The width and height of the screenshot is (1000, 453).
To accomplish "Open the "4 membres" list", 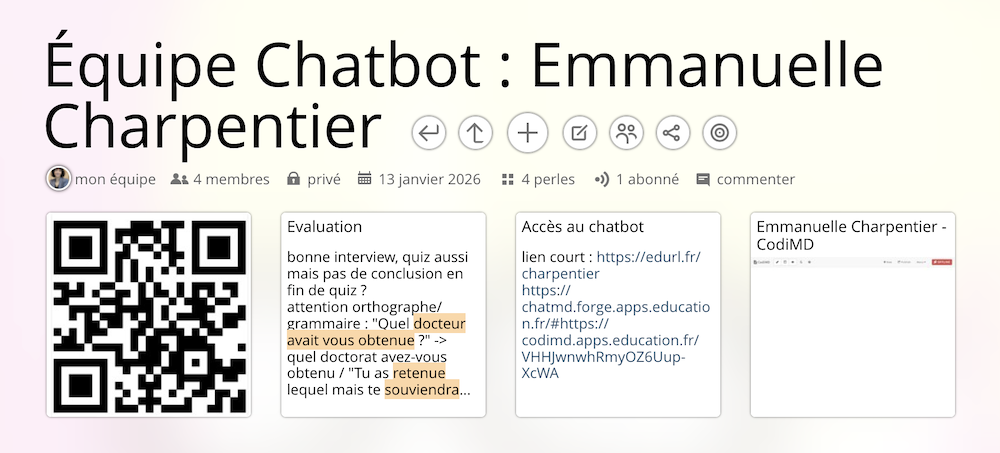I will (x=220, y=180).
